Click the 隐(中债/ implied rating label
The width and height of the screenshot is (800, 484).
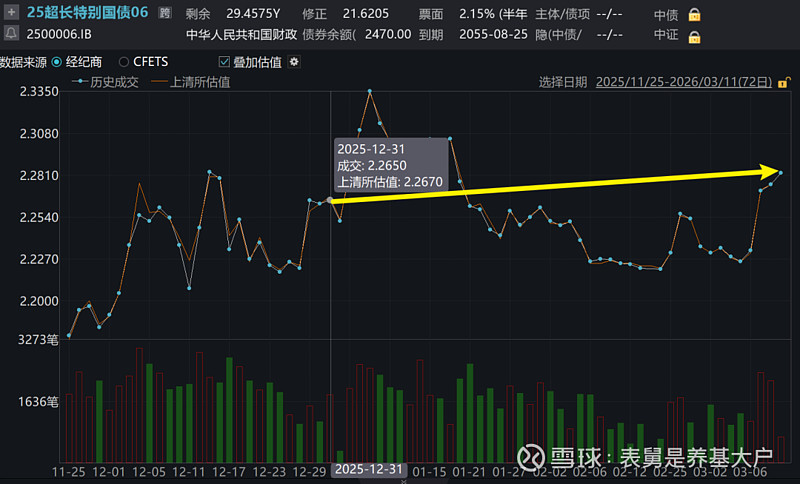(558, 35)
